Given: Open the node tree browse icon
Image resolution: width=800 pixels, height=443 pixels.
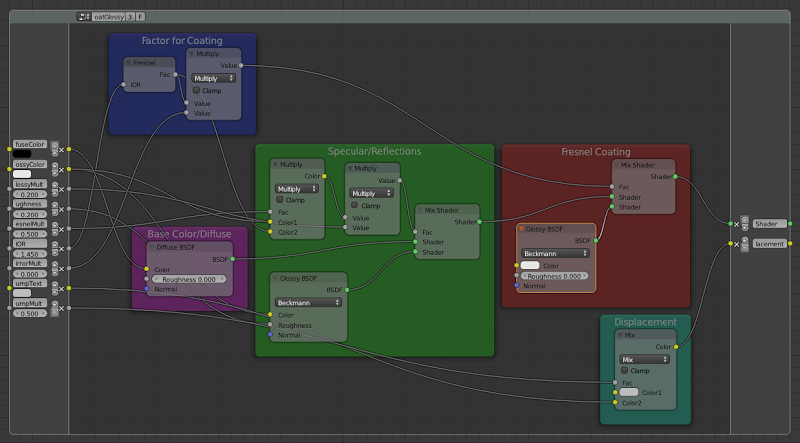Looking at the screenshot, I should coord(84,17).
